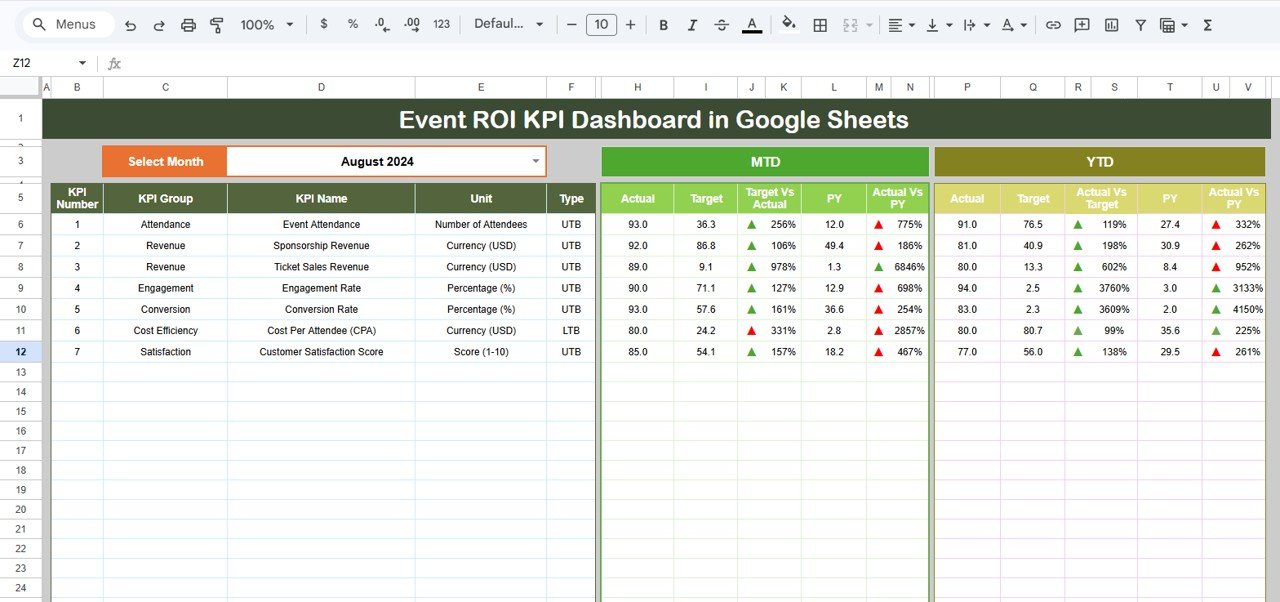Select the paint format tool
This screenshot has height=602, width=1280.
coord(217,24)
